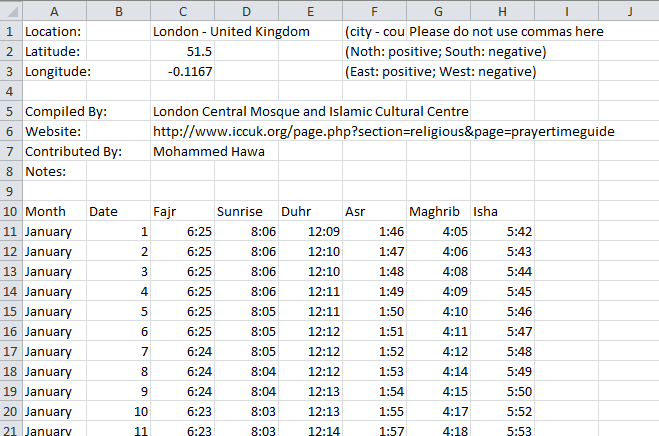Click the 'Date' column heading cell
Screen dimensions: 659x436
pos(119,211)
